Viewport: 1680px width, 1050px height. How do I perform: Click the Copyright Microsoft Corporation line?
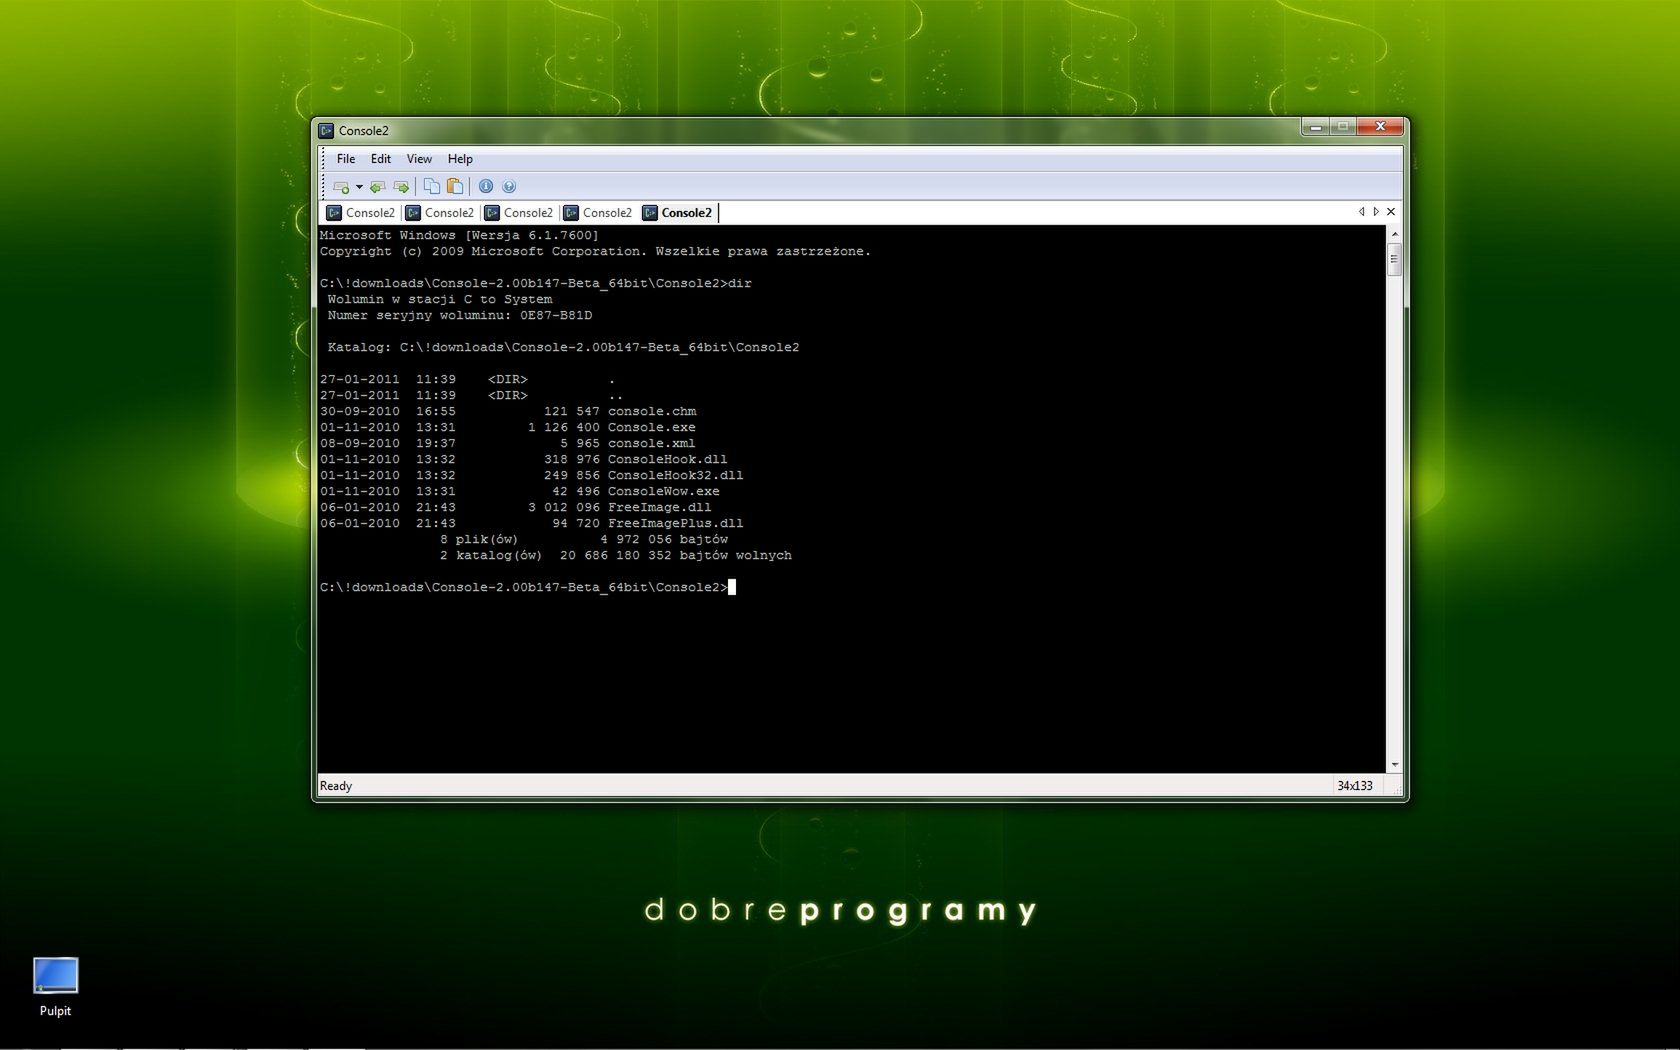(596, 251)
